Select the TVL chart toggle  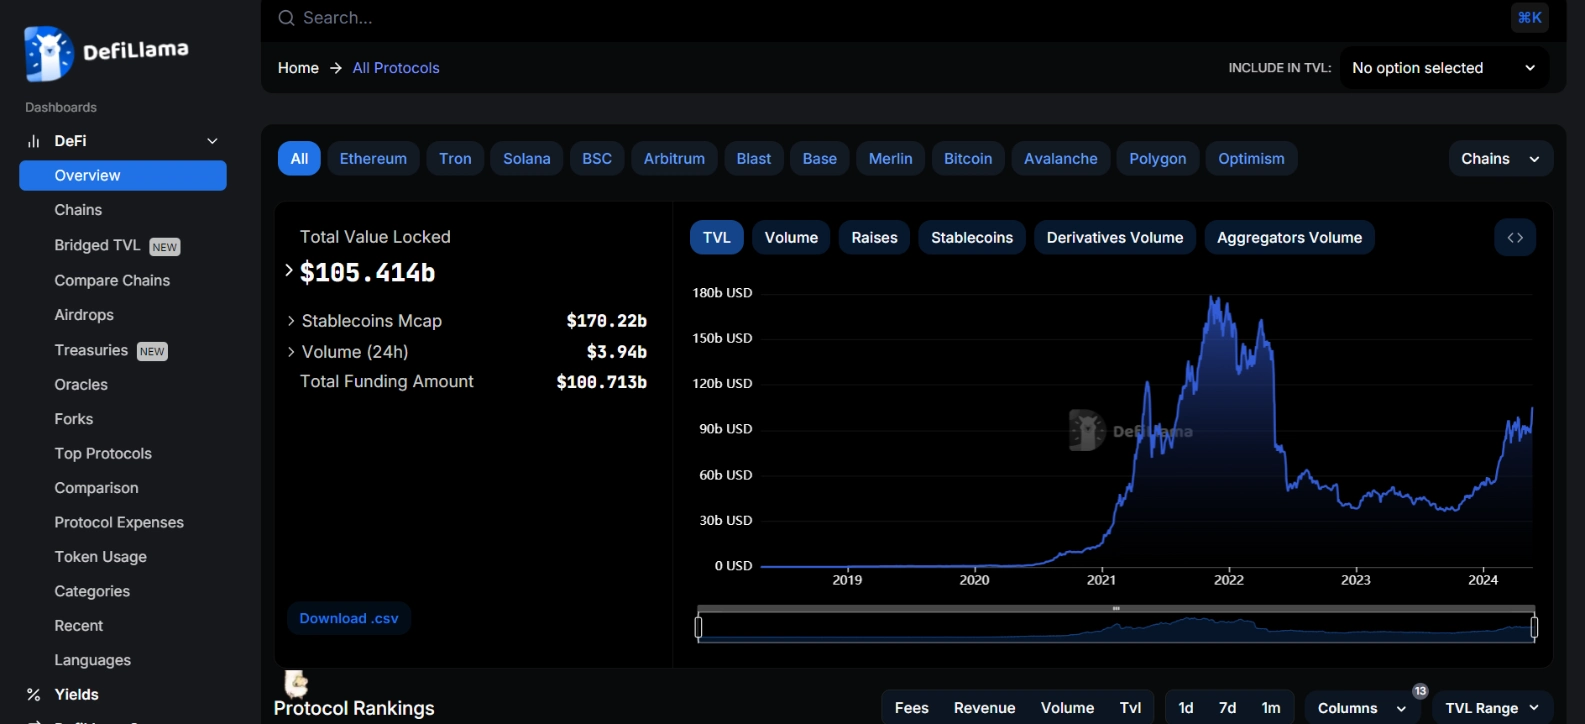coord(717,237)
